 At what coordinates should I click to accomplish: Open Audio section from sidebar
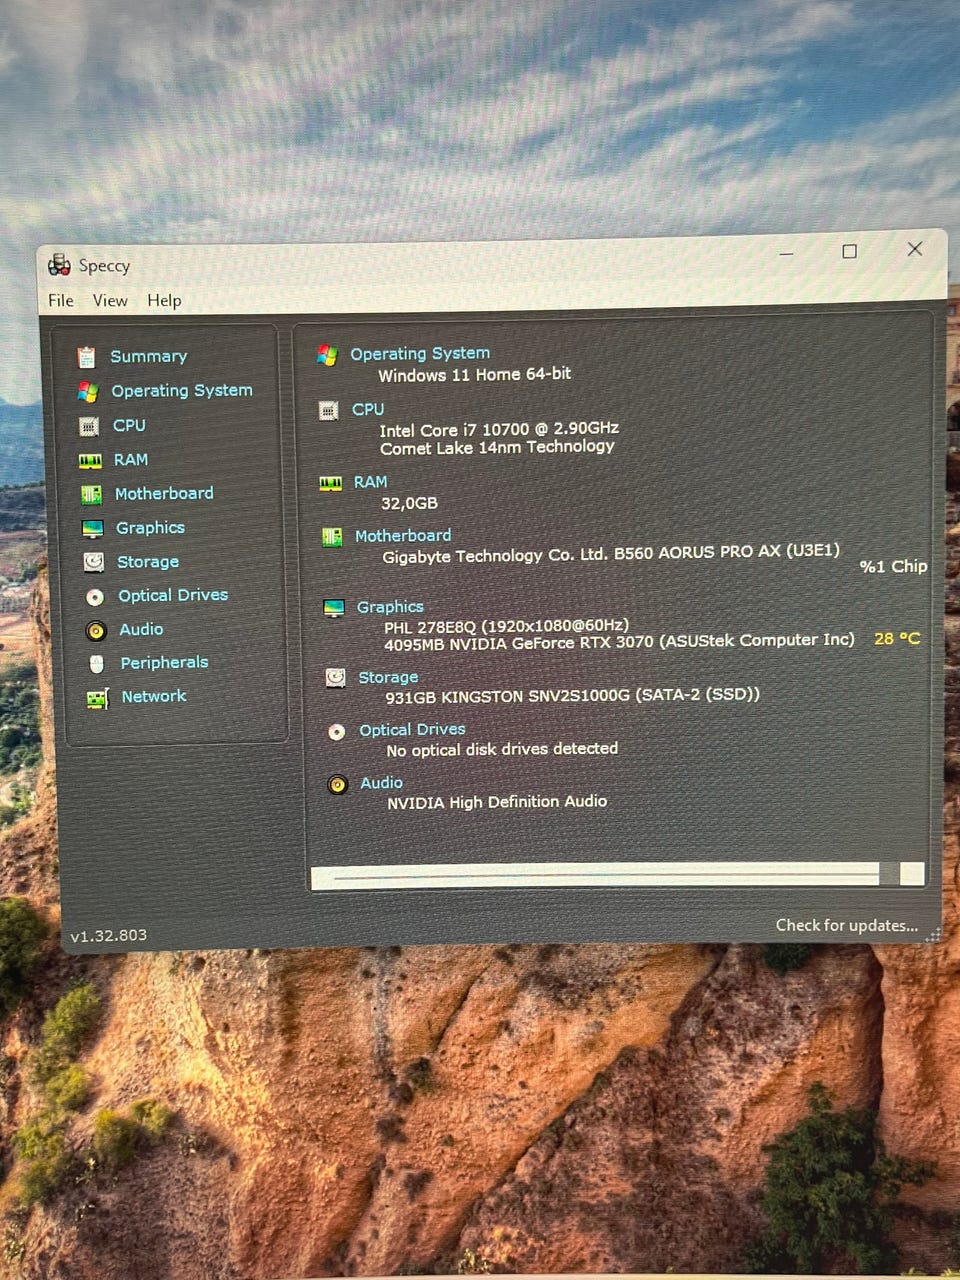coord(141,629)
